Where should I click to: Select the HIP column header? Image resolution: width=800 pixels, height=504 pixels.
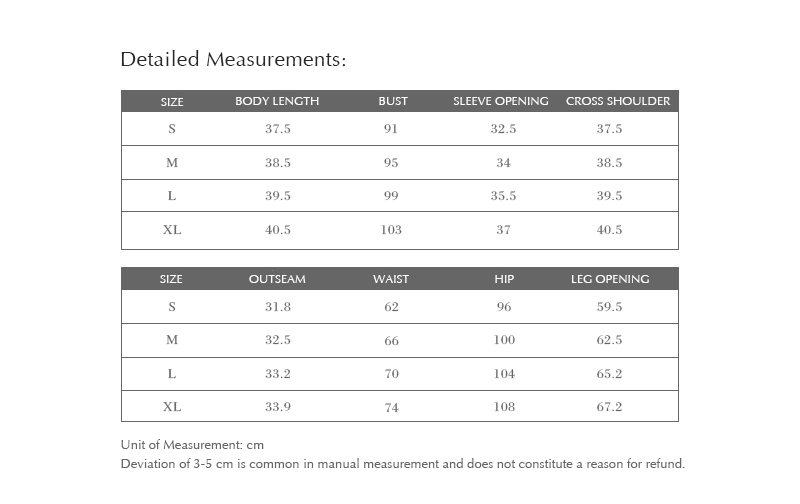coord(504,279)
